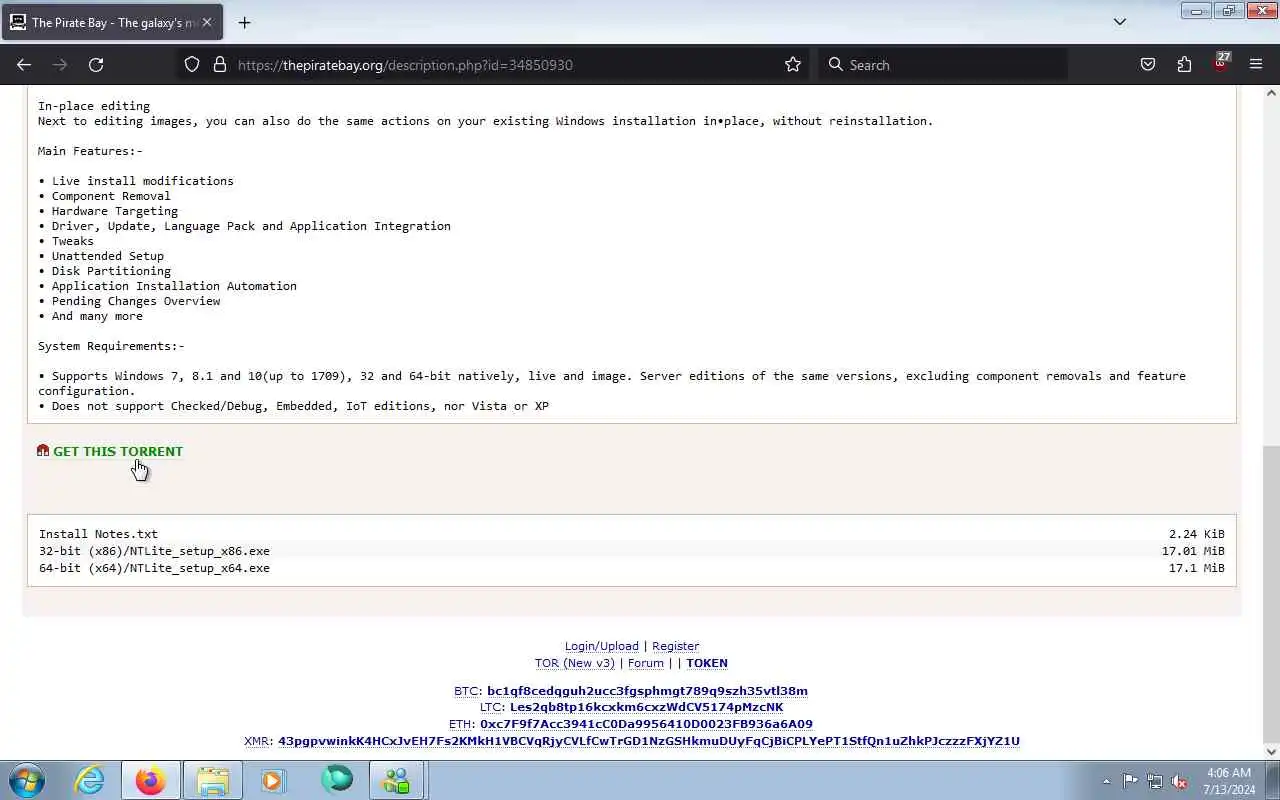The width and height of the screenshot is (1280, 800).
Task: Click the '17.01 MiB' size value
Action: (1193, 551)
